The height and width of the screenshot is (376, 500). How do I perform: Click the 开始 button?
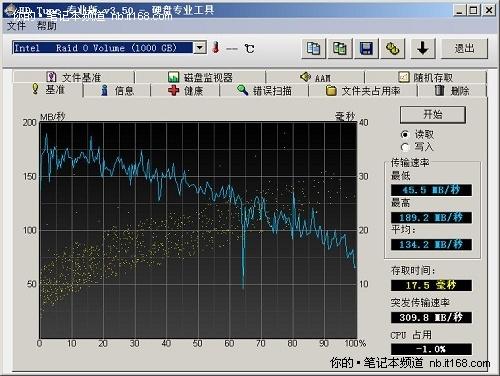pyautogui.click(x=433, y=115)
